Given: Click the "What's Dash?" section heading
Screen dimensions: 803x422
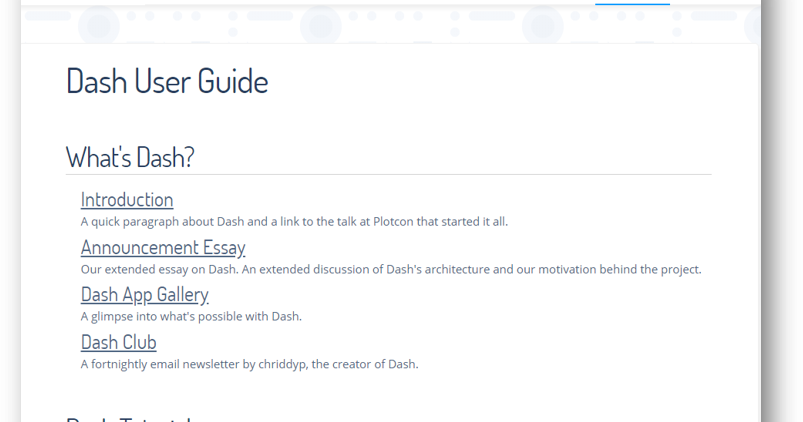Looking at the screenshot, I should (x=130, y=157).
